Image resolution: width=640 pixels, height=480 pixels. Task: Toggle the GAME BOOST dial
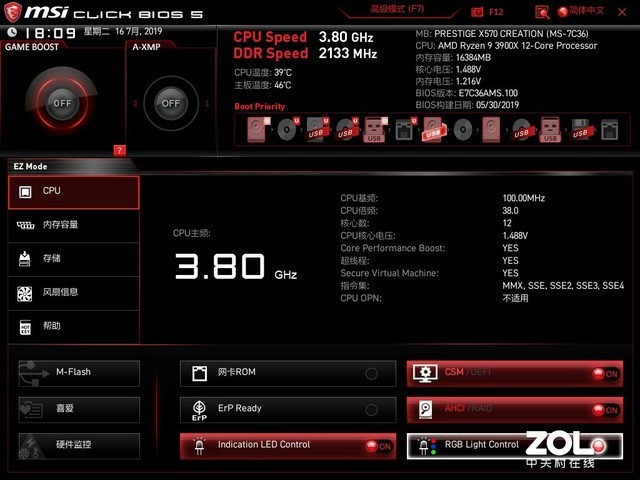[62, 103]
